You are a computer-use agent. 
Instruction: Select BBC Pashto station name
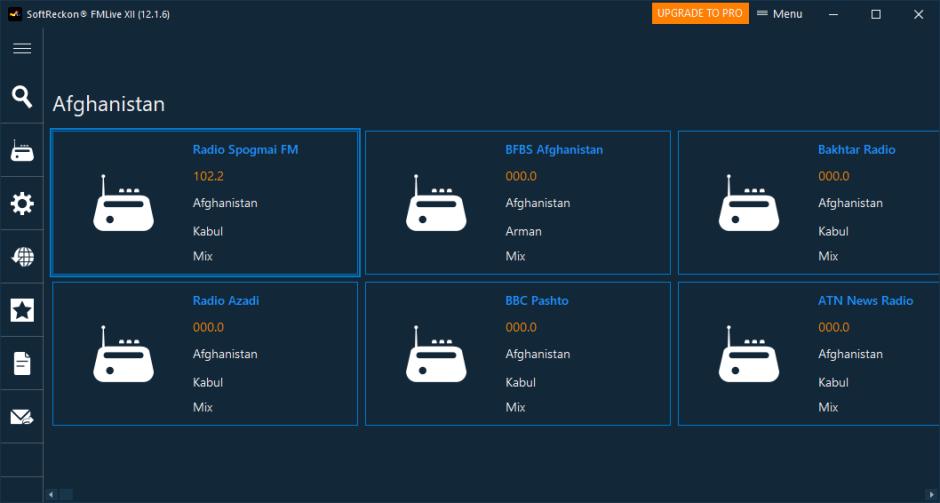537,301
